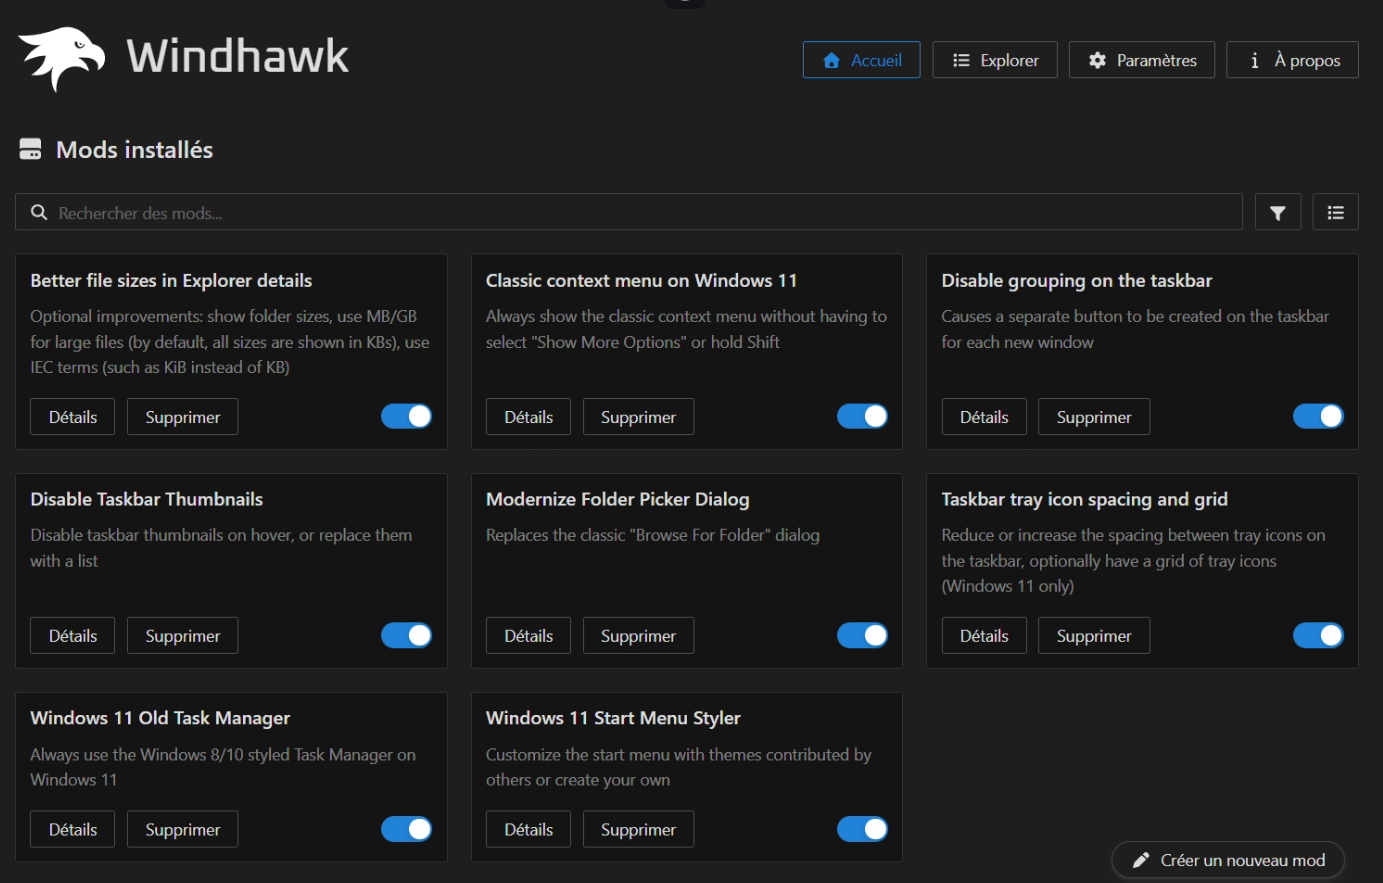
Task: Toggle off Classic context menu mod
Action: pos(862,416)
